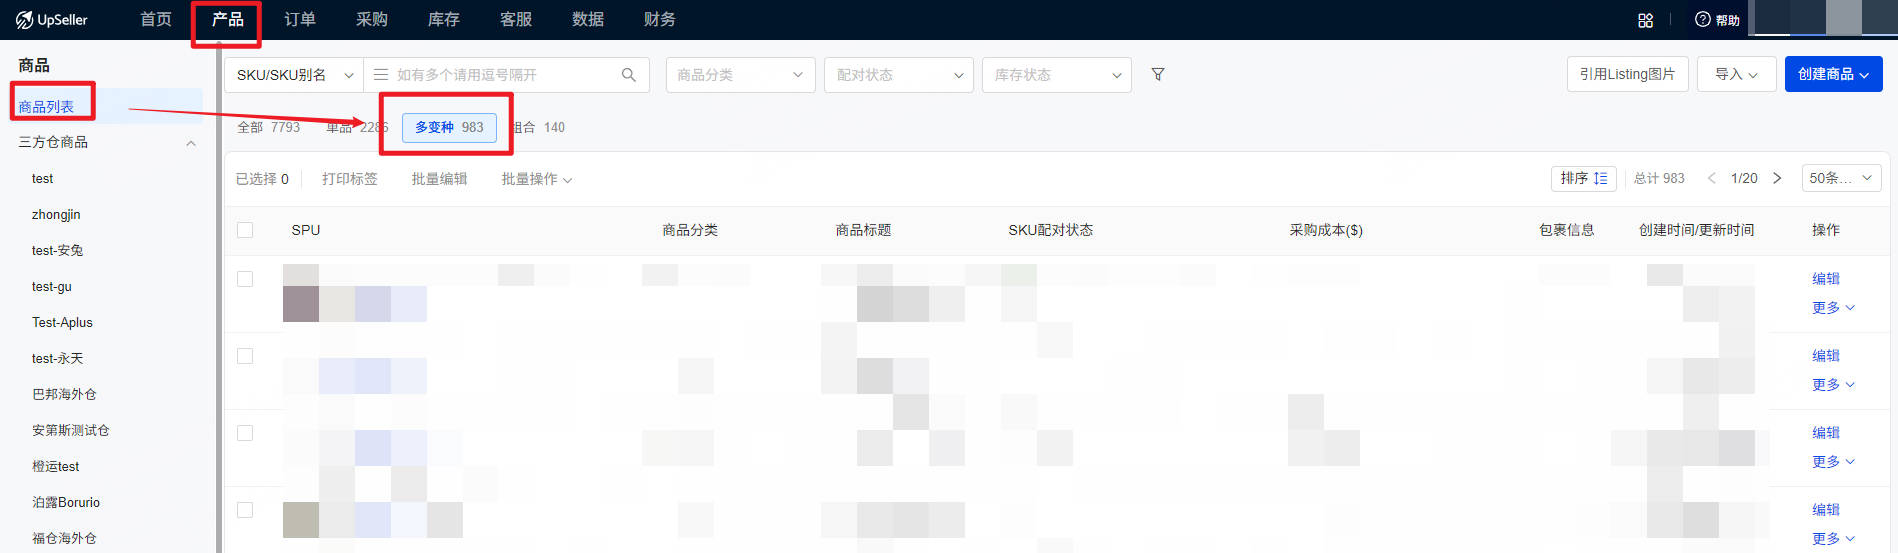1898x553 pixels.
Task: Focus the SKU search input field
Action: [x=505, y=75]
